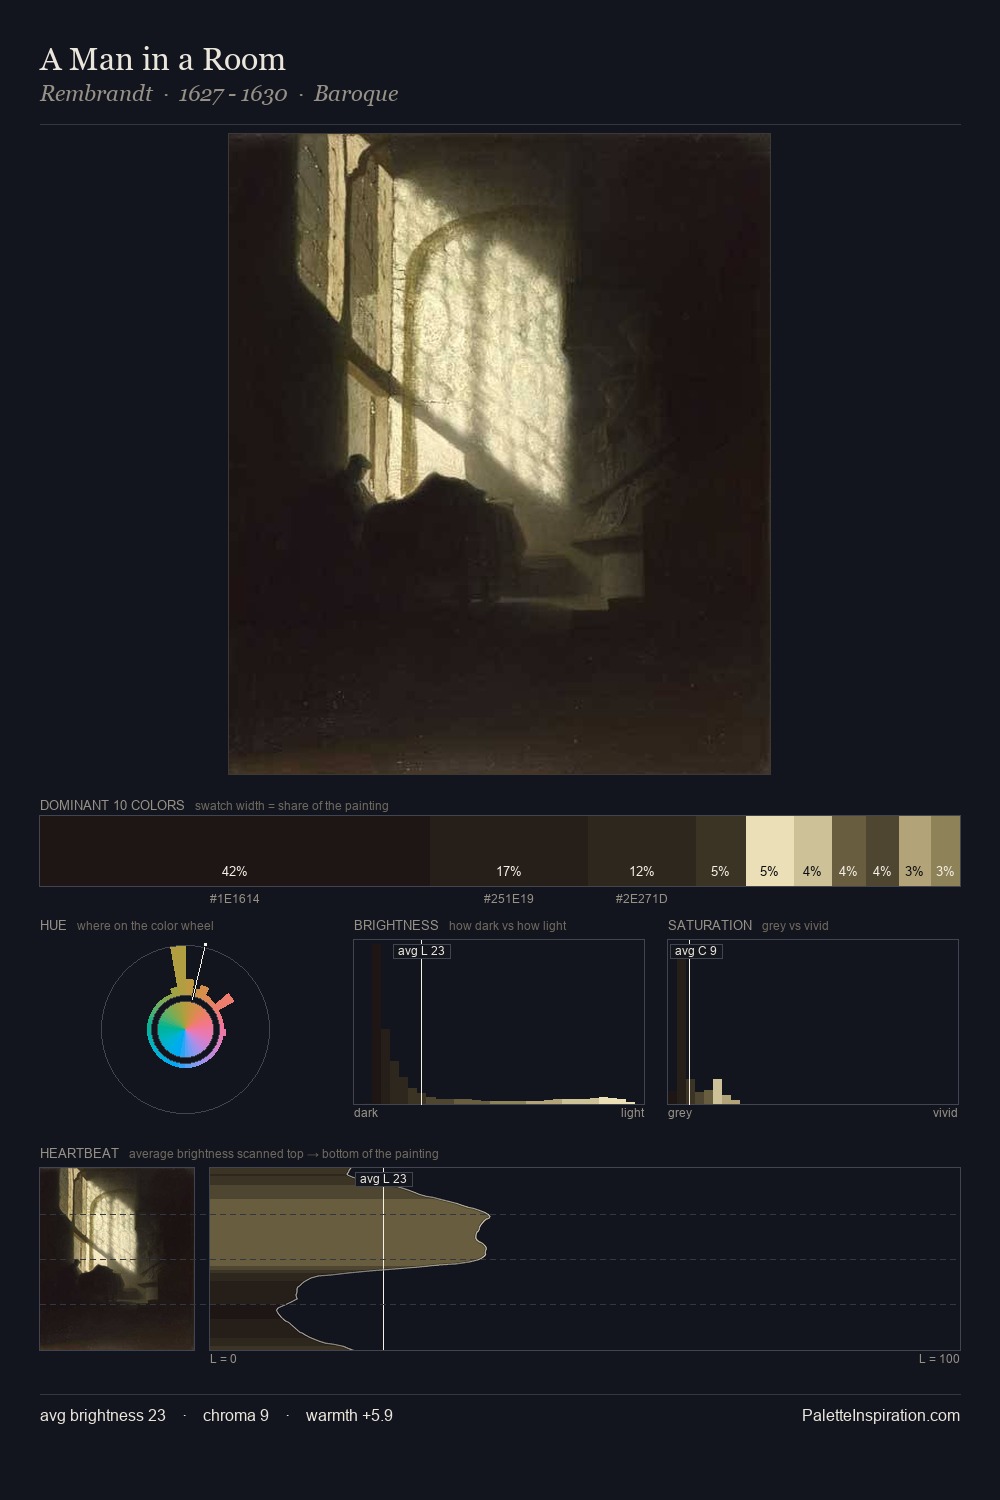Click 'where on the color wheel' caption
This screenshot has width=1000, height=1500.
(x=145, y=926)
